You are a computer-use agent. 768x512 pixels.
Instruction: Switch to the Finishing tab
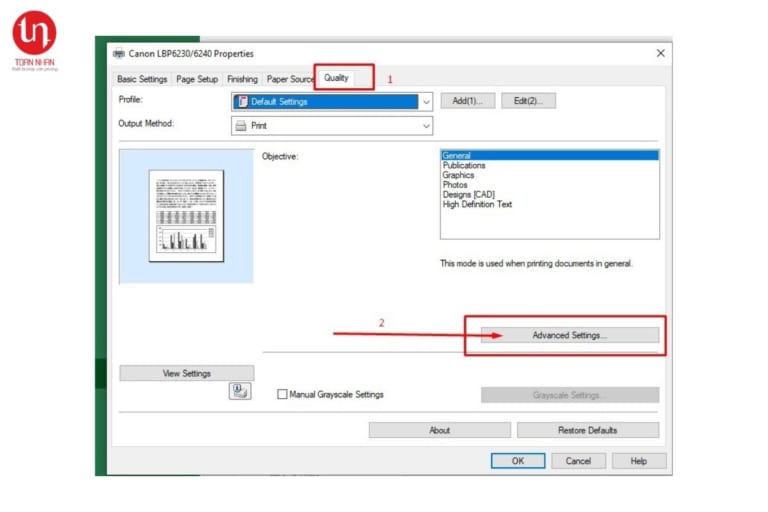[242, 79]
